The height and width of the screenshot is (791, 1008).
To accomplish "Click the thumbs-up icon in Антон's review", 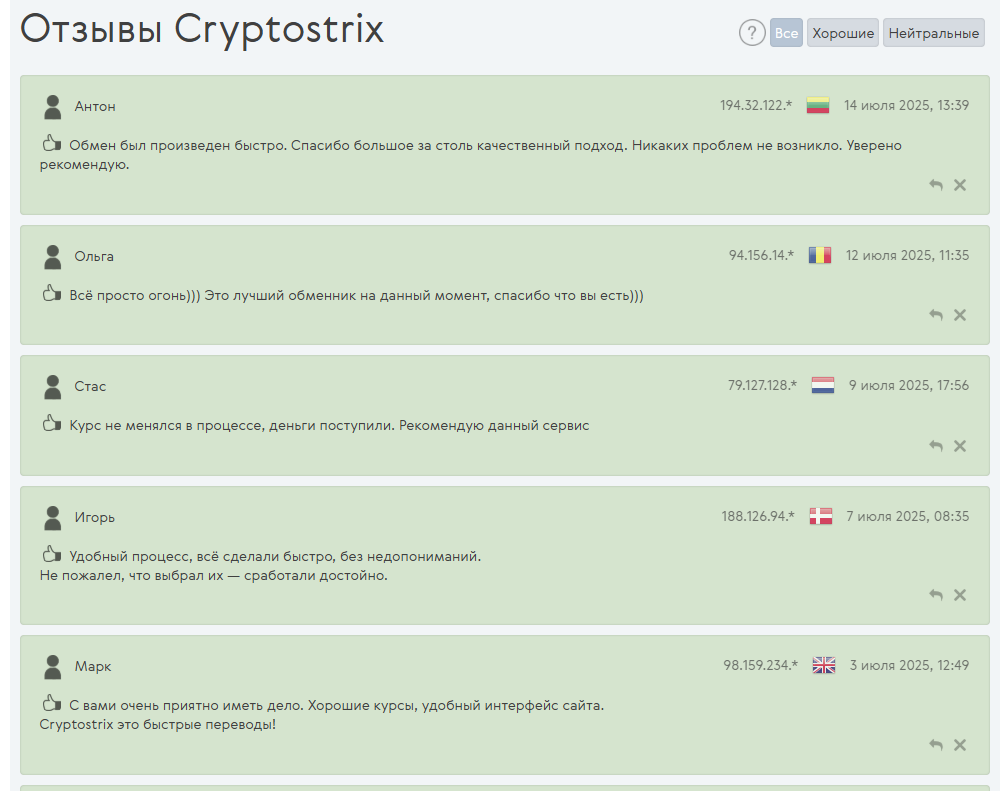I will coord(51,143).
